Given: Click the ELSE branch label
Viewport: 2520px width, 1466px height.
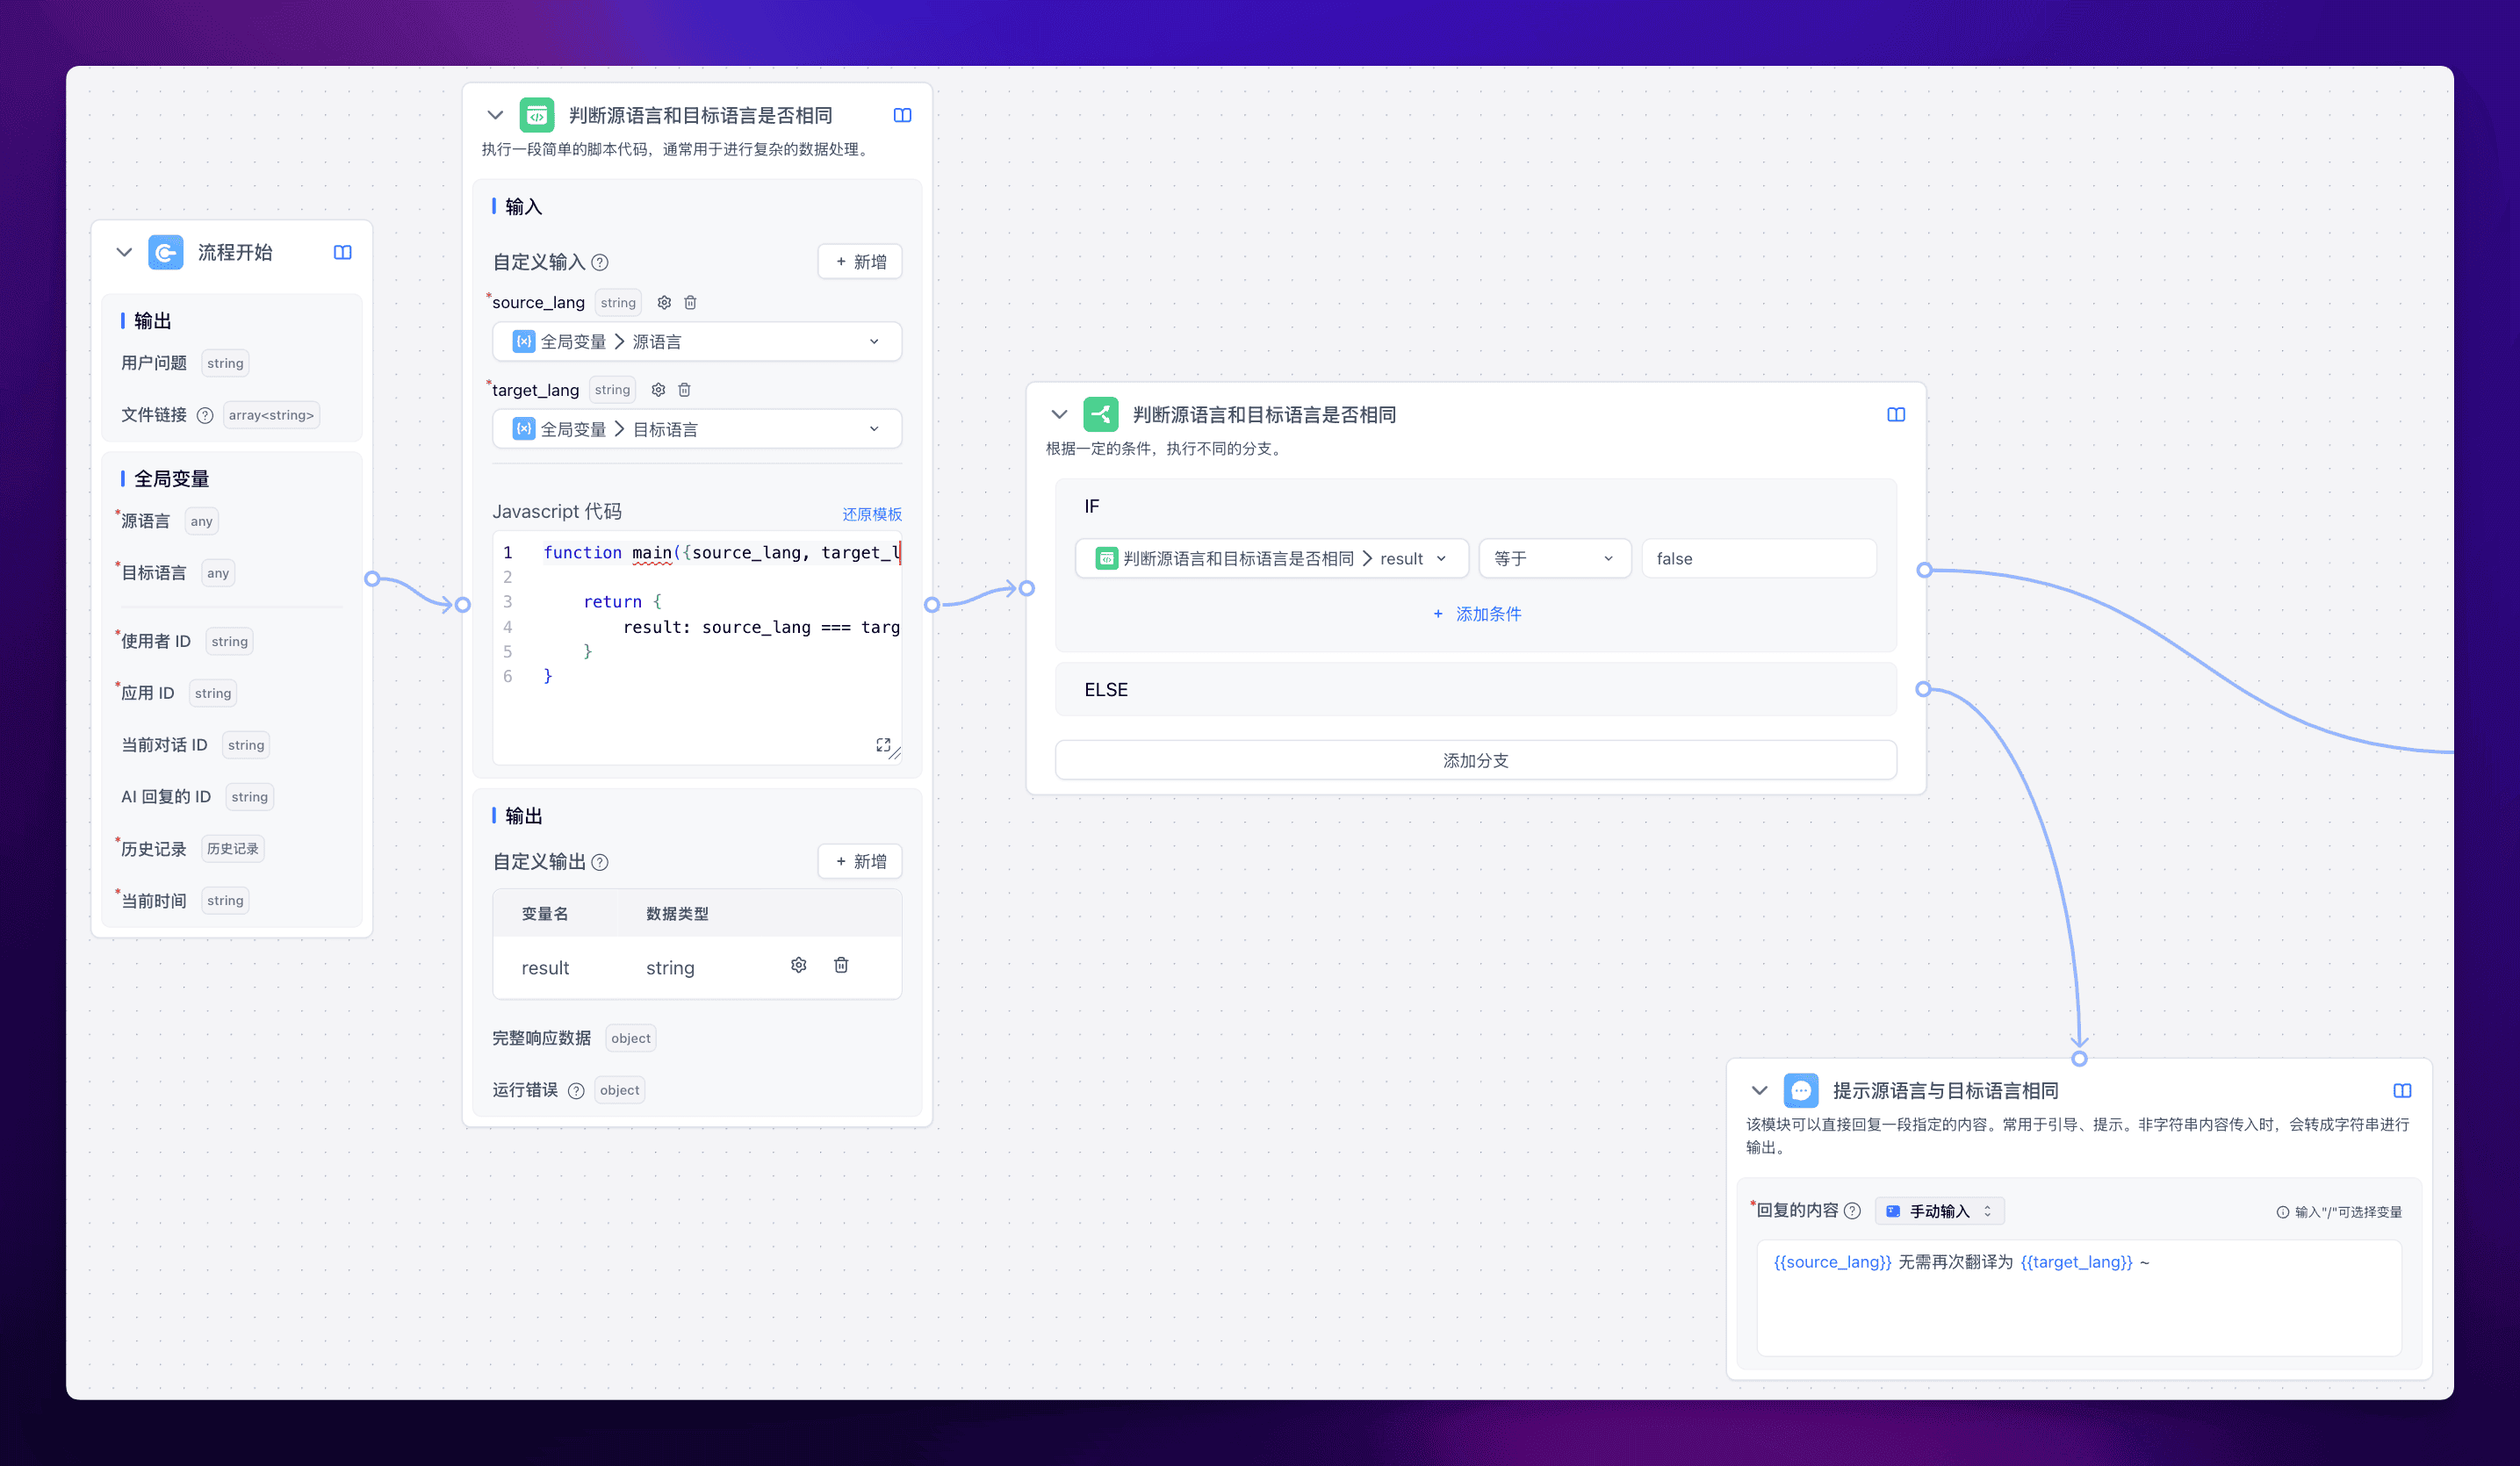Looking at the screenshot, I should coord(1106,690).
